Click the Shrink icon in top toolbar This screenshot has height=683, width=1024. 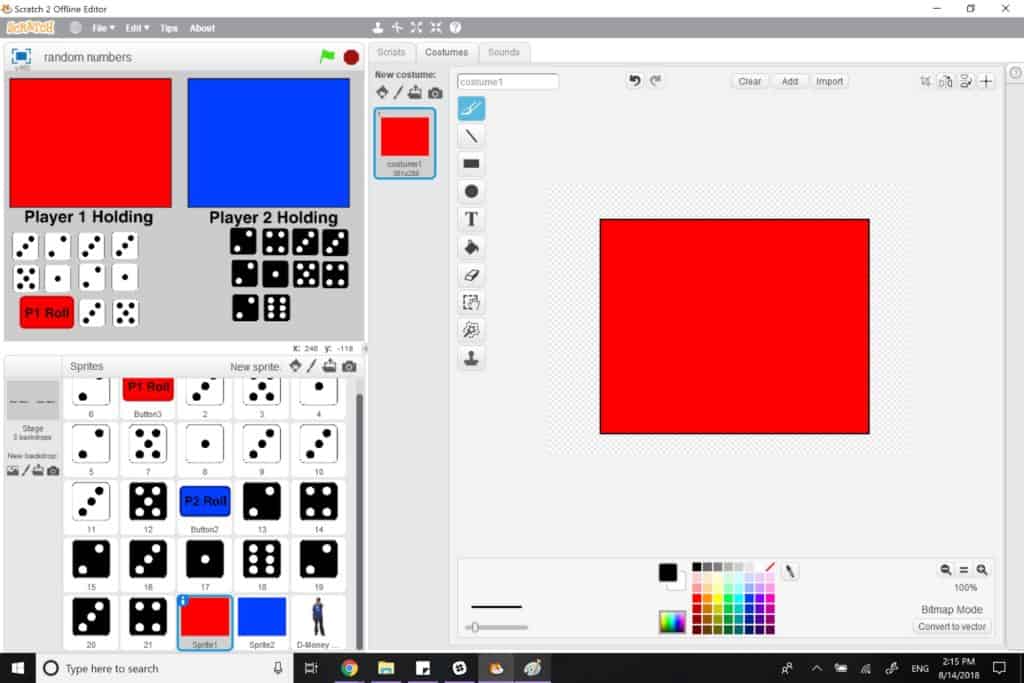click(436, 27)
